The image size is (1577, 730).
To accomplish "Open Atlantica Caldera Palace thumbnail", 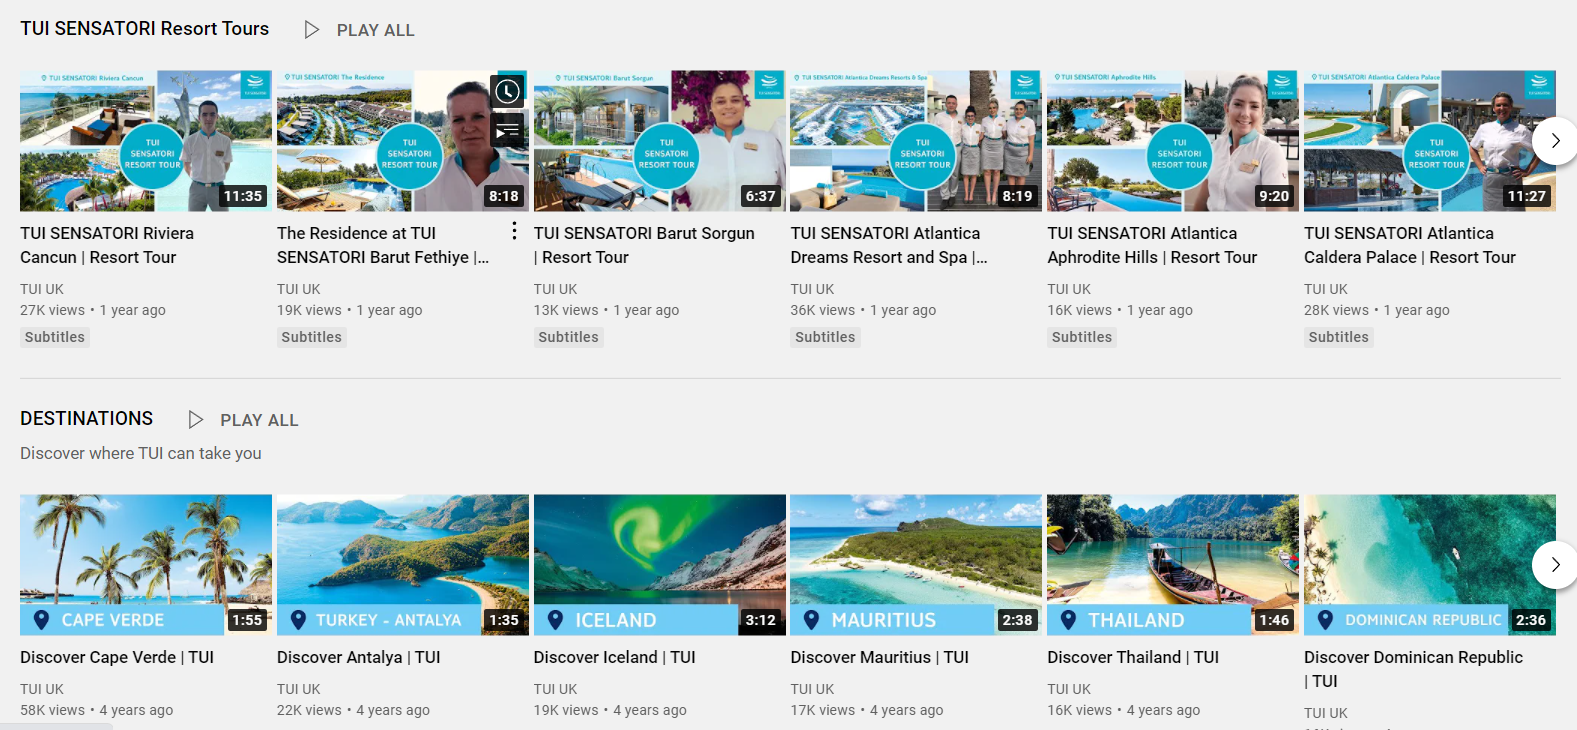I will click(1430, 141).
